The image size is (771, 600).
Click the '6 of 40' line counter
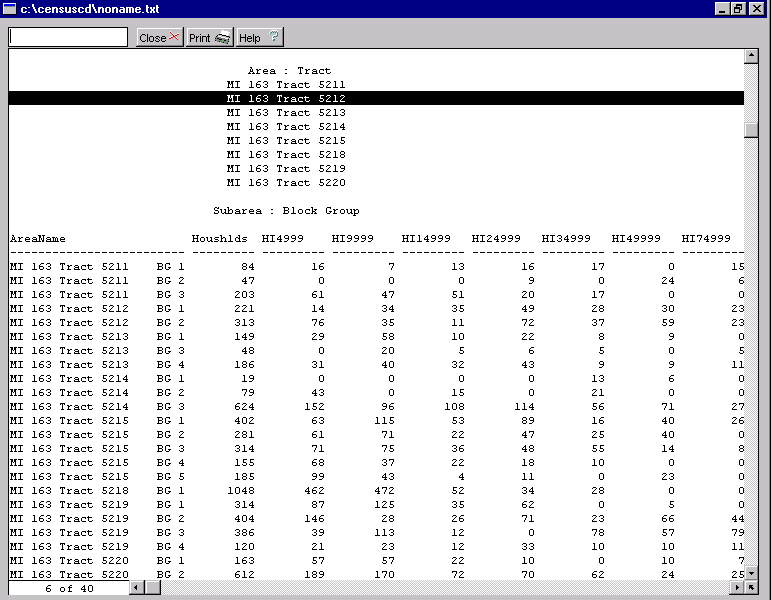[x=67, y=589]
